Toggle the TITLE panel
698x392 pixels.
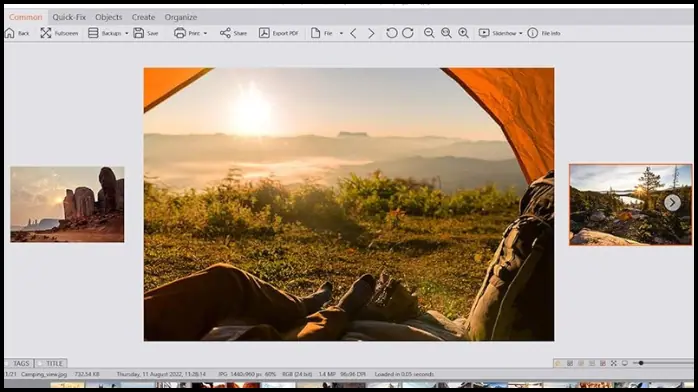51,364
